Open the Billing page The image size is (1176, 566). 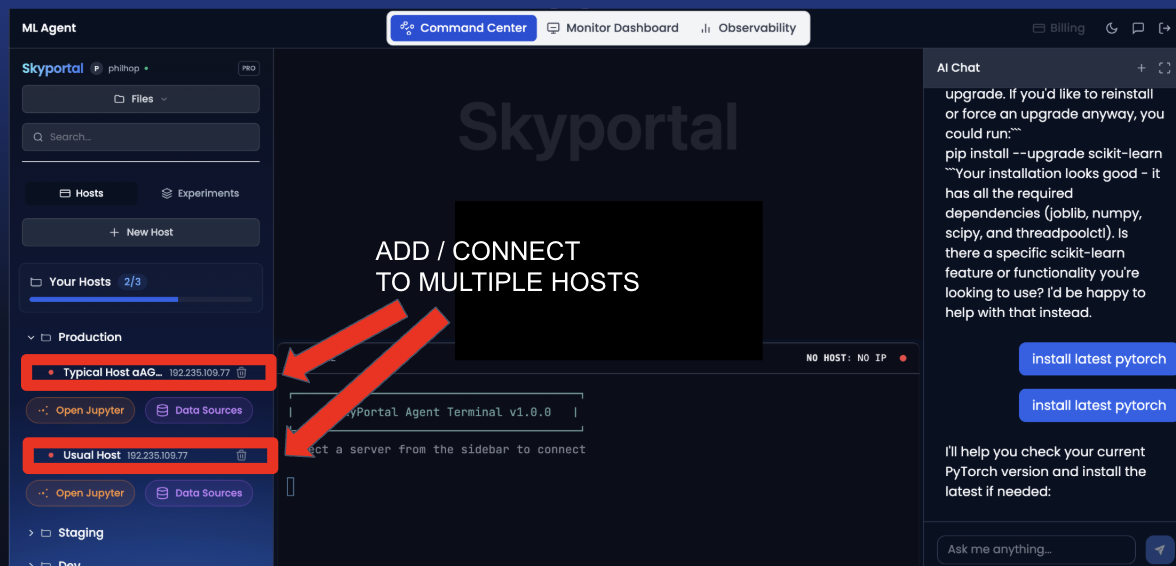pos(1058,28)
